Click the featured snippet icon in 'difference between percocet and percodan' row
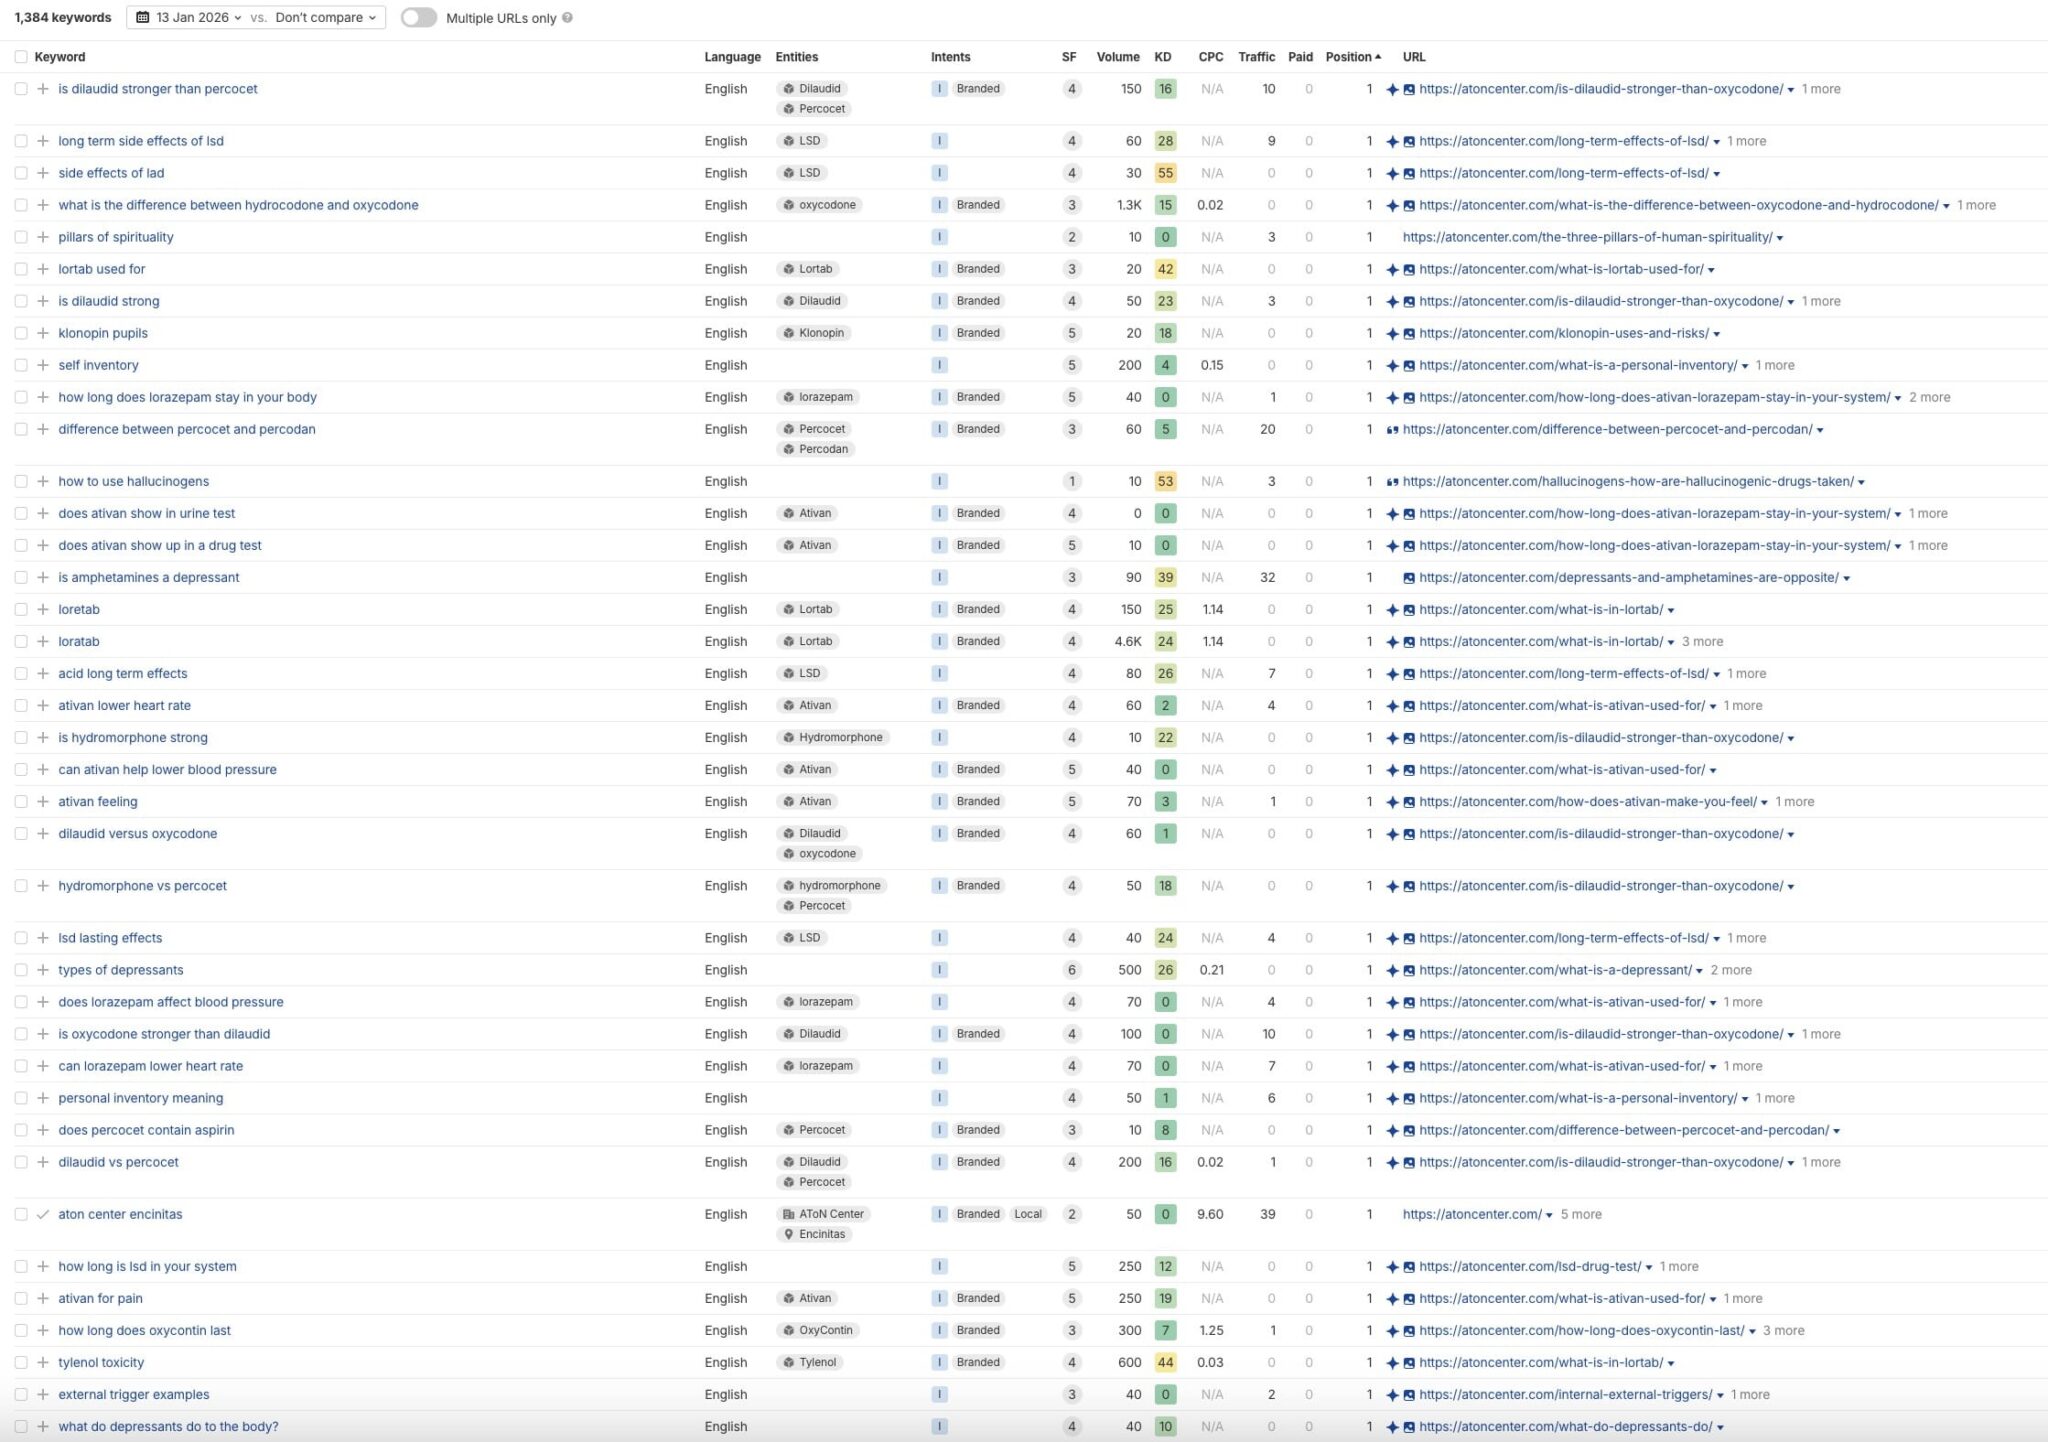This screenshot has height=1442, width=2048. click(1392, 430)
